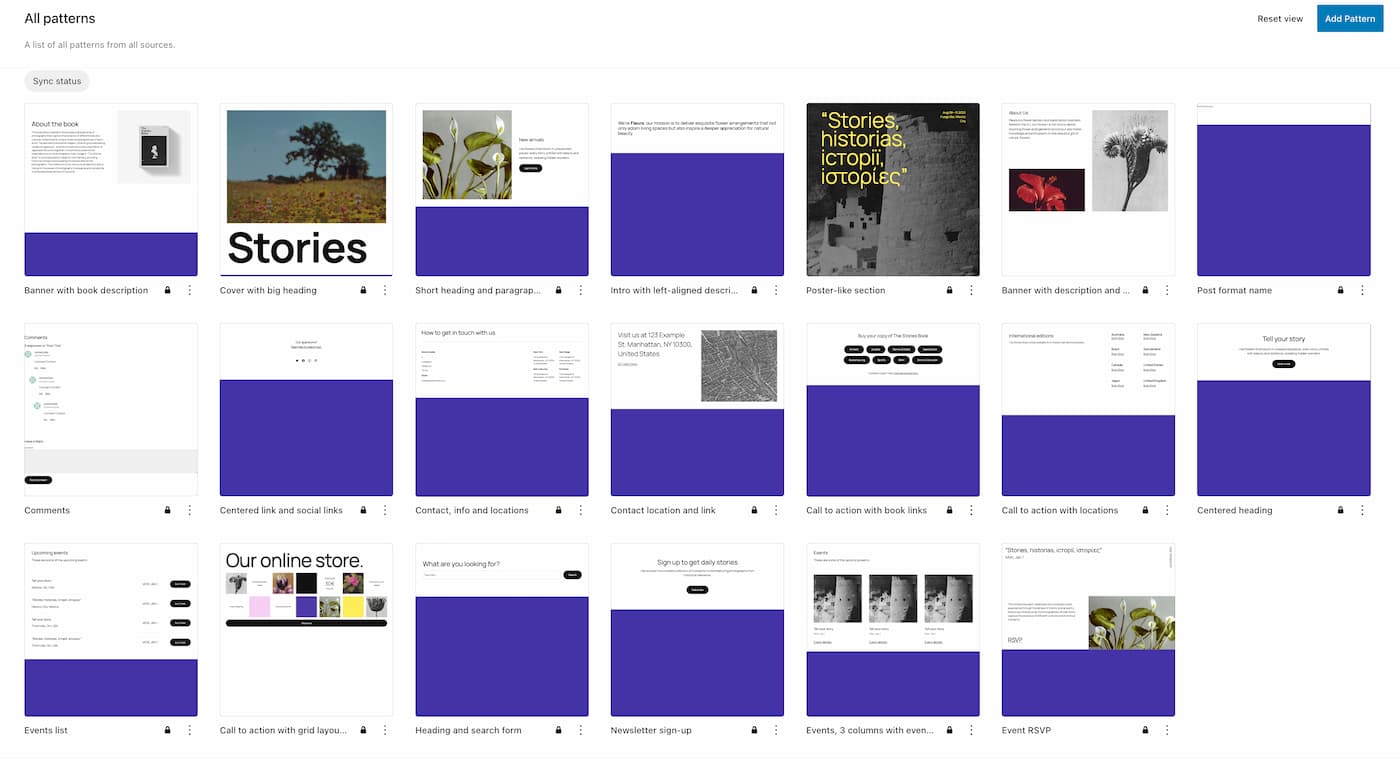The height and width of the screenshot is (762, 1400).
Task: Open the kebab menu for Events list pattern
Action: pos(190,730)
